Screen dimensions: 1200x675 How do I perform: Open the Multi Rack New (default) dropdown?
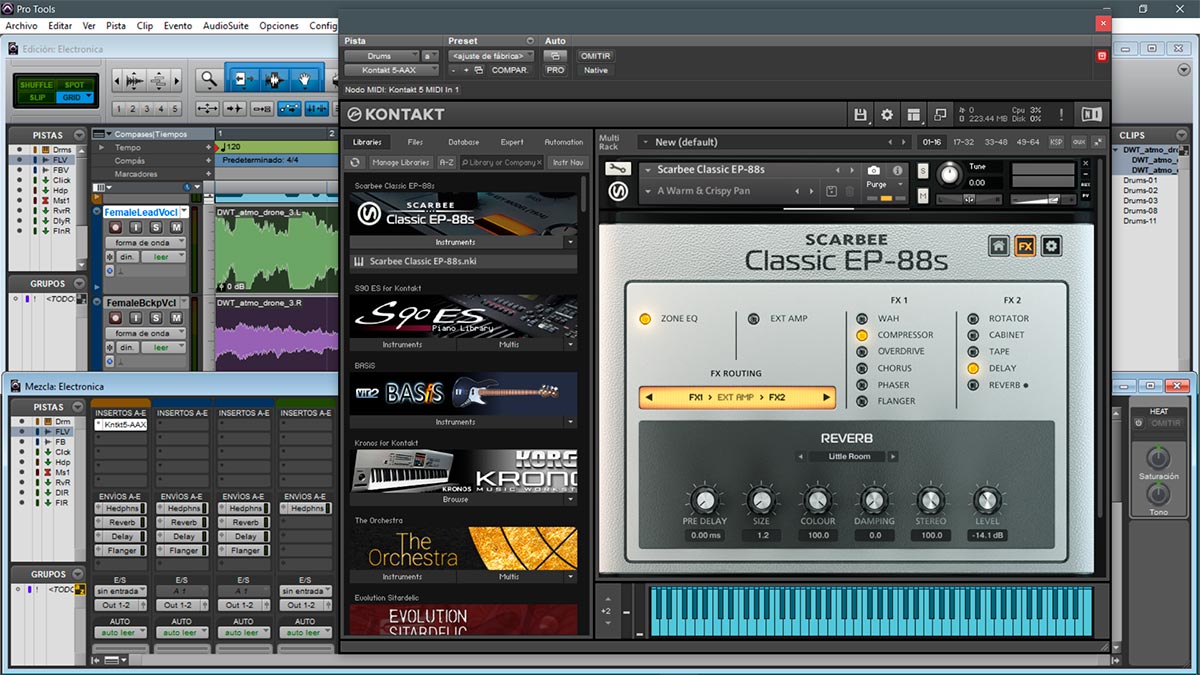(x=777, y=142)
